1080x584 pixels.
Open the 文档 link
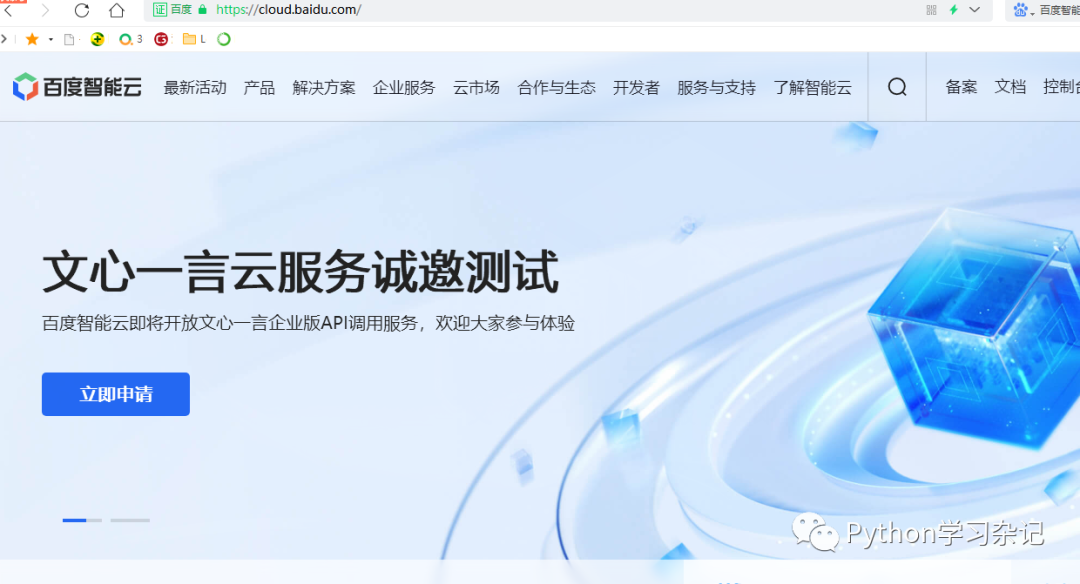pos(1010,87)
